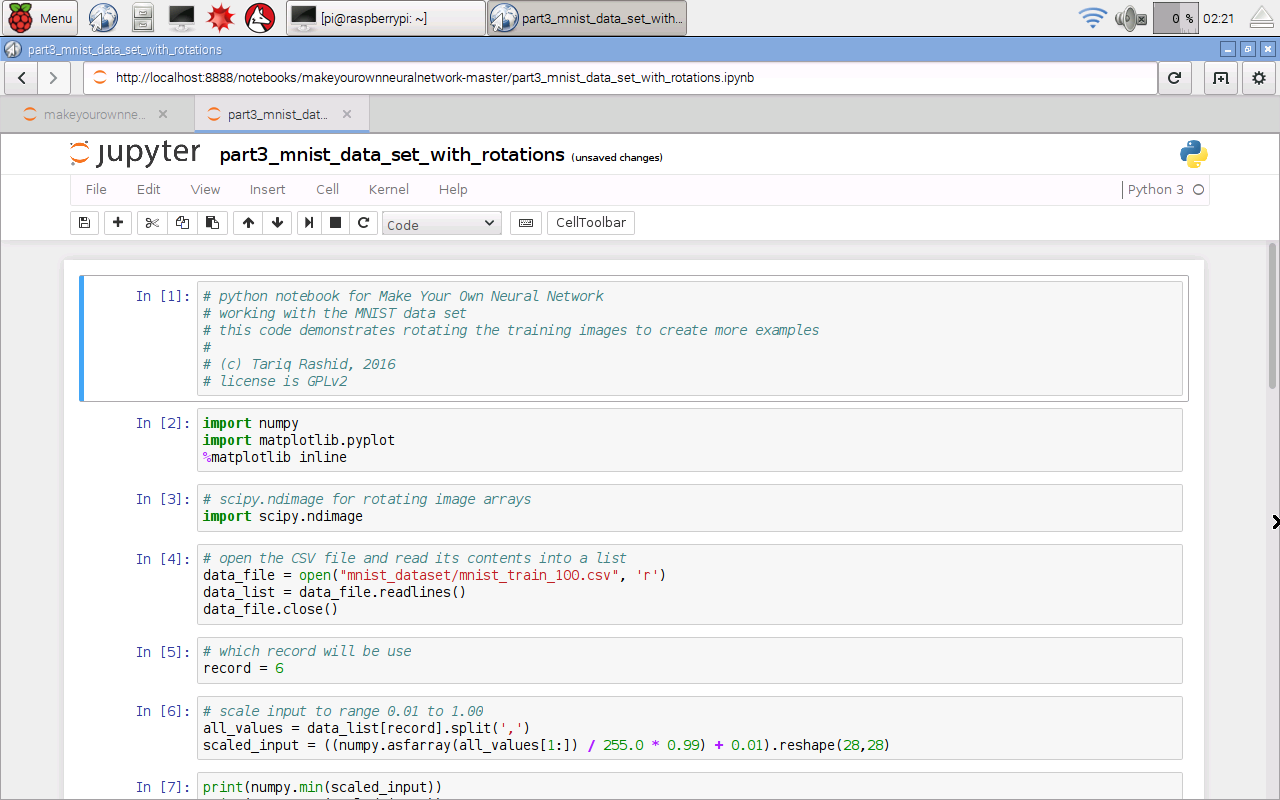Copy selected cells icon in Jupyter toolbar
This screenshot has width=1280, height=800.
pos(182,223)
